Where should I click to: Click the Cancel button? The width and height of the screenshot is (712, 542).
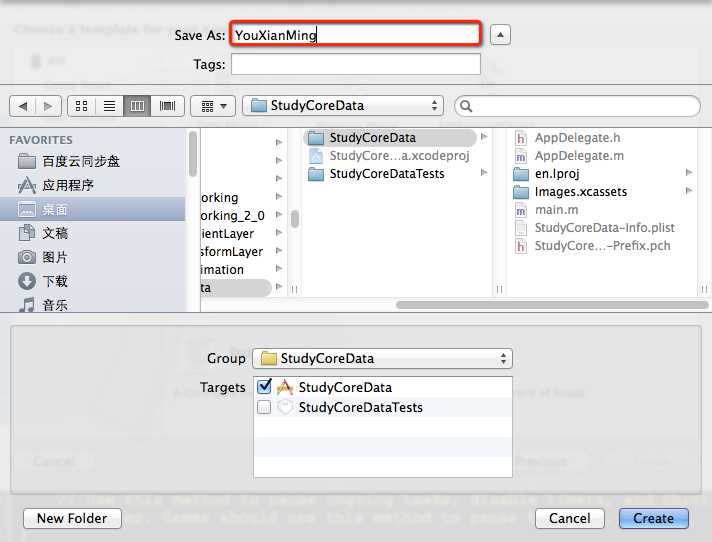570,518
